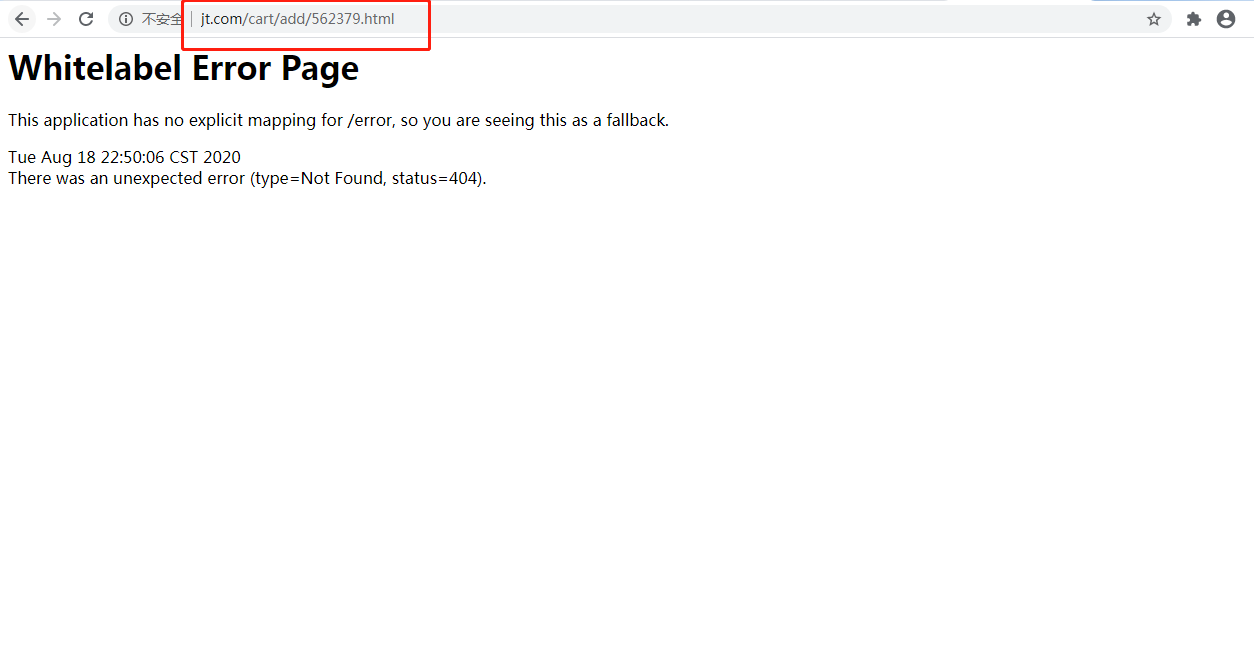The width and height of the screenshot is (1254, 658).
Task: Click the "type=Not Found, status=404" error line
Action: tap(247, 178)
